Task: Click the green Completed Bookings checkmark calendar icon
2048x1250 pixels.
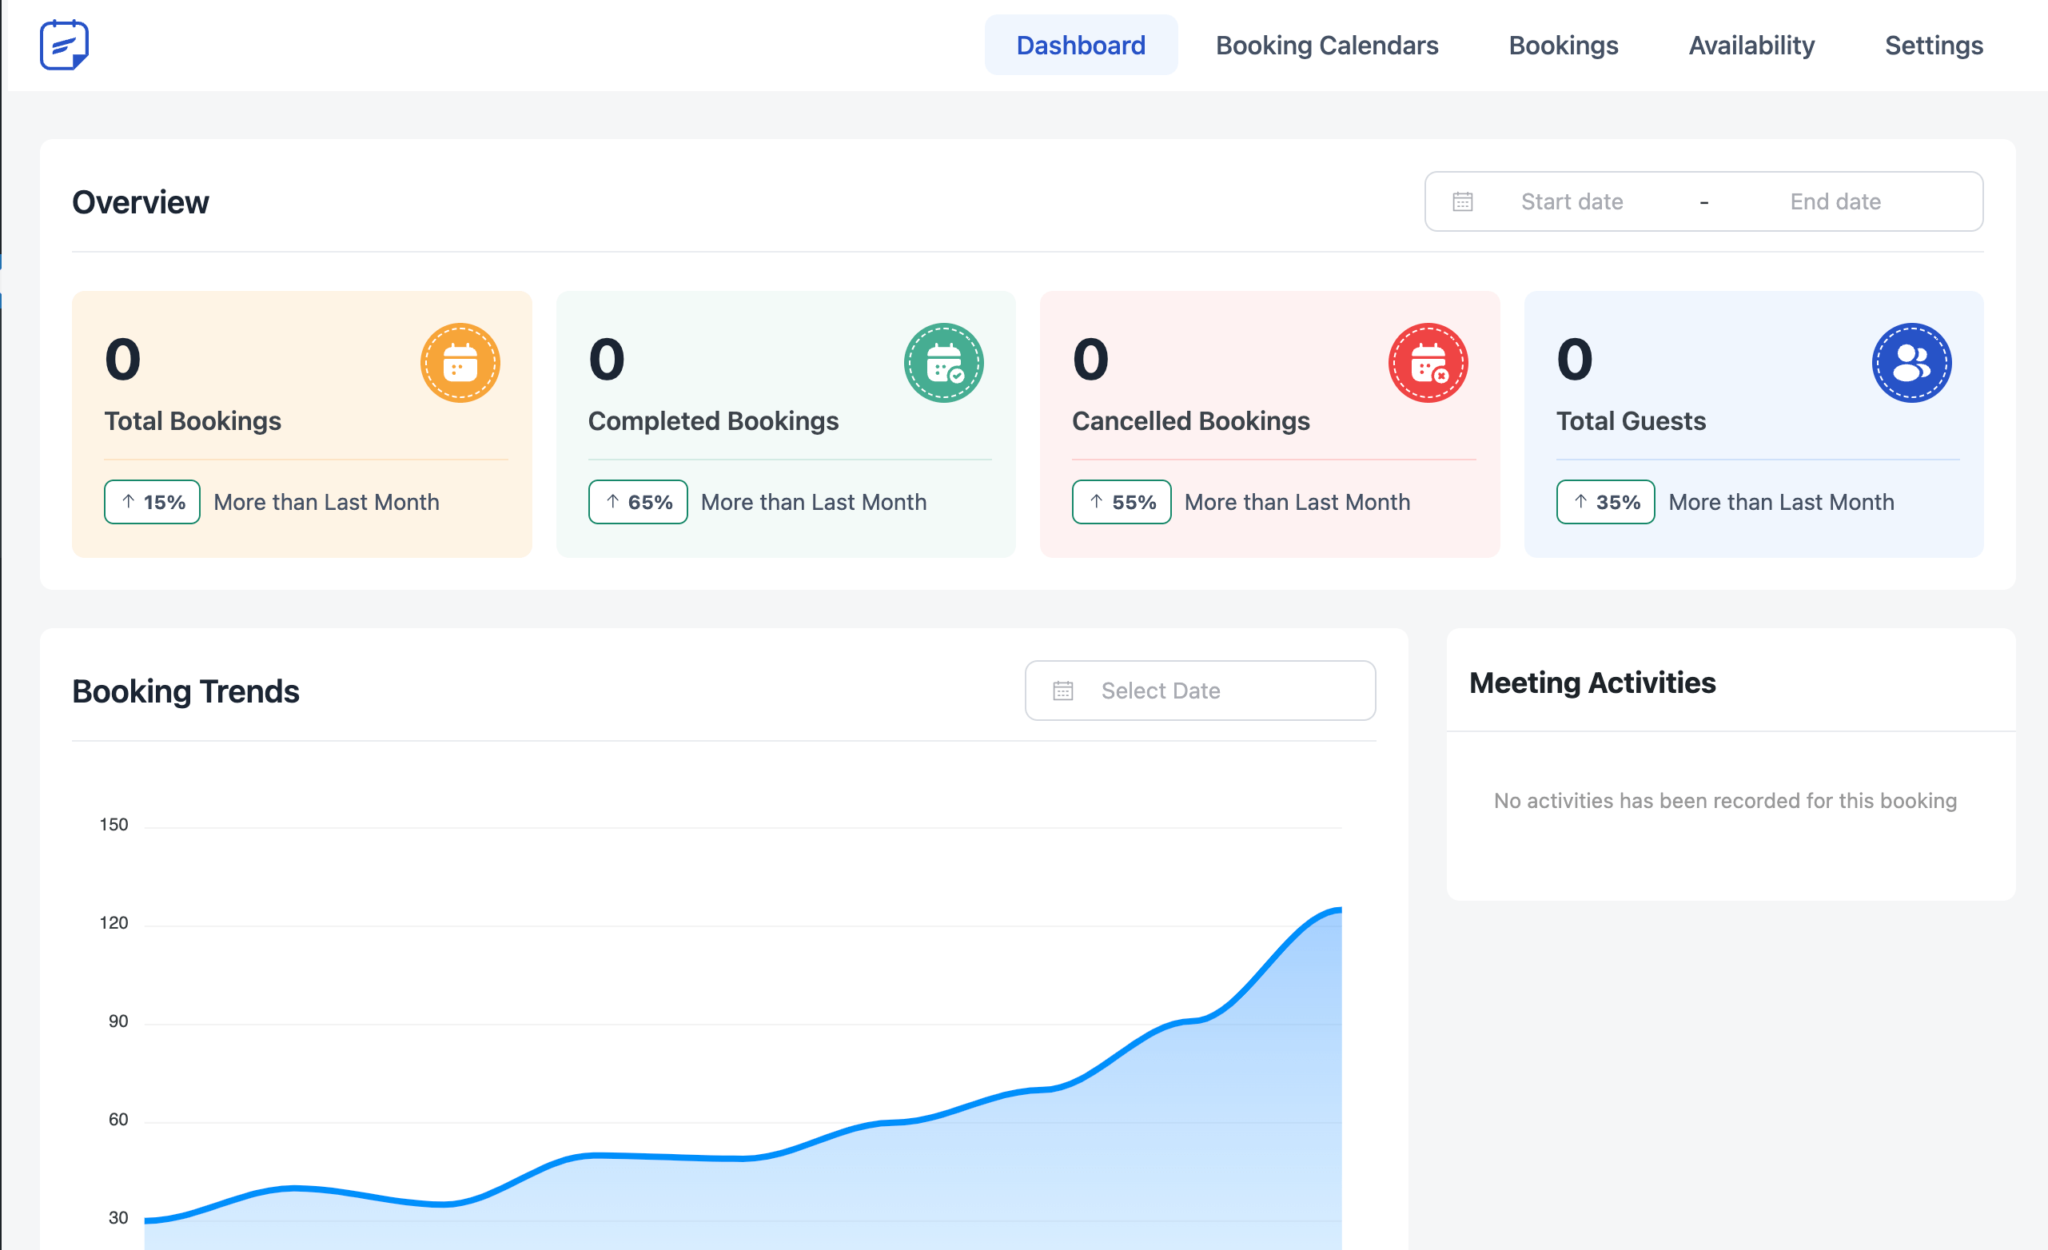Action: click(x=944, y=362)
